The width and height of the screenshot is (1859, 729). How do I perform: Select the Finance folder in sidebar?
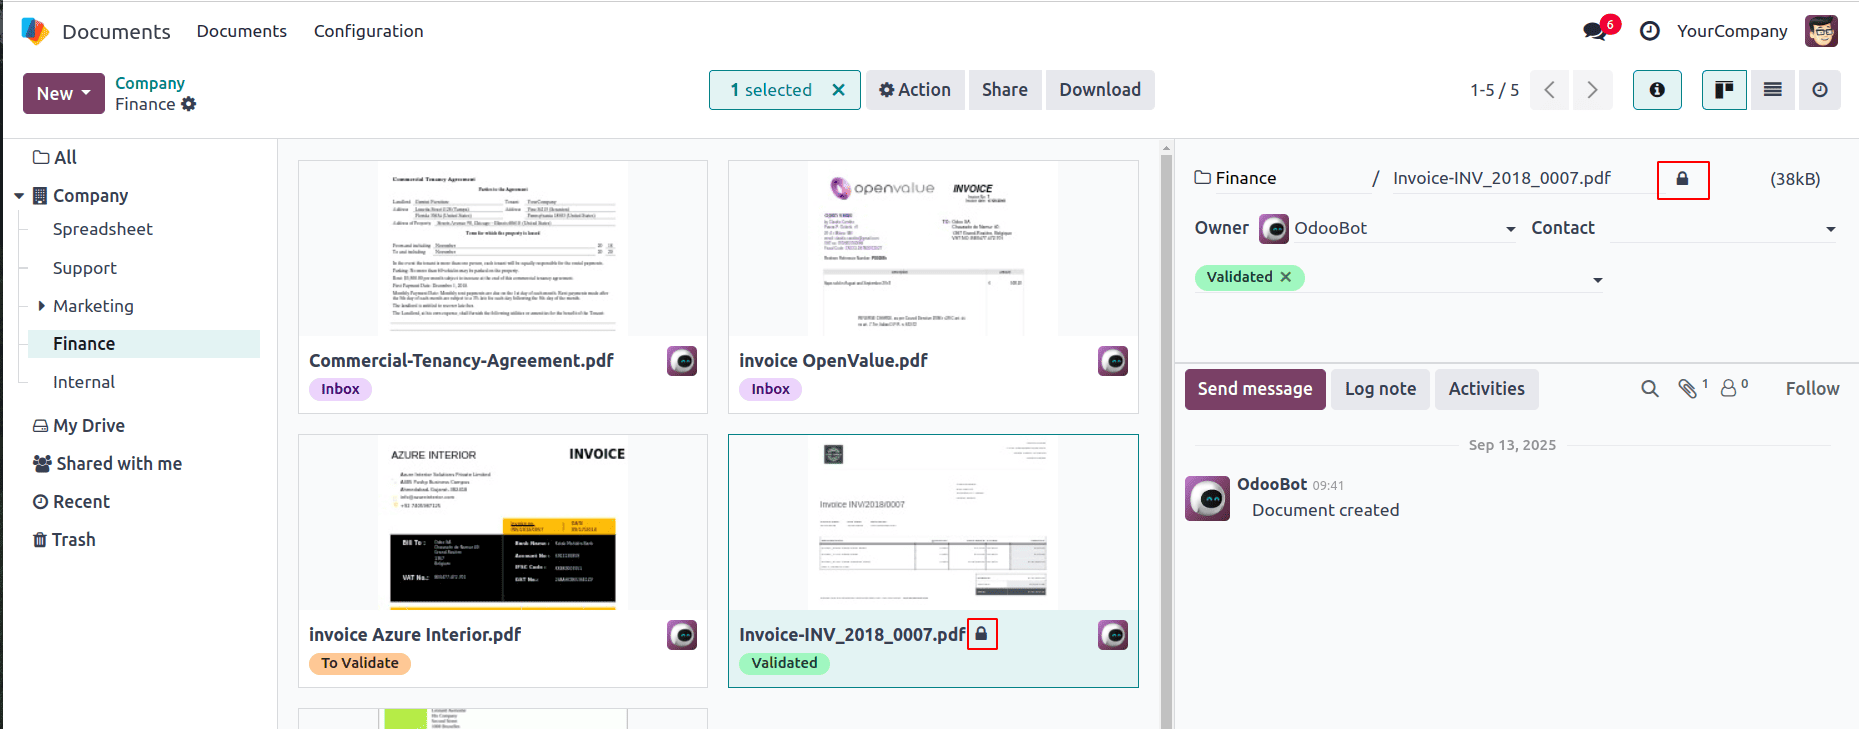(x=143, y=344)
